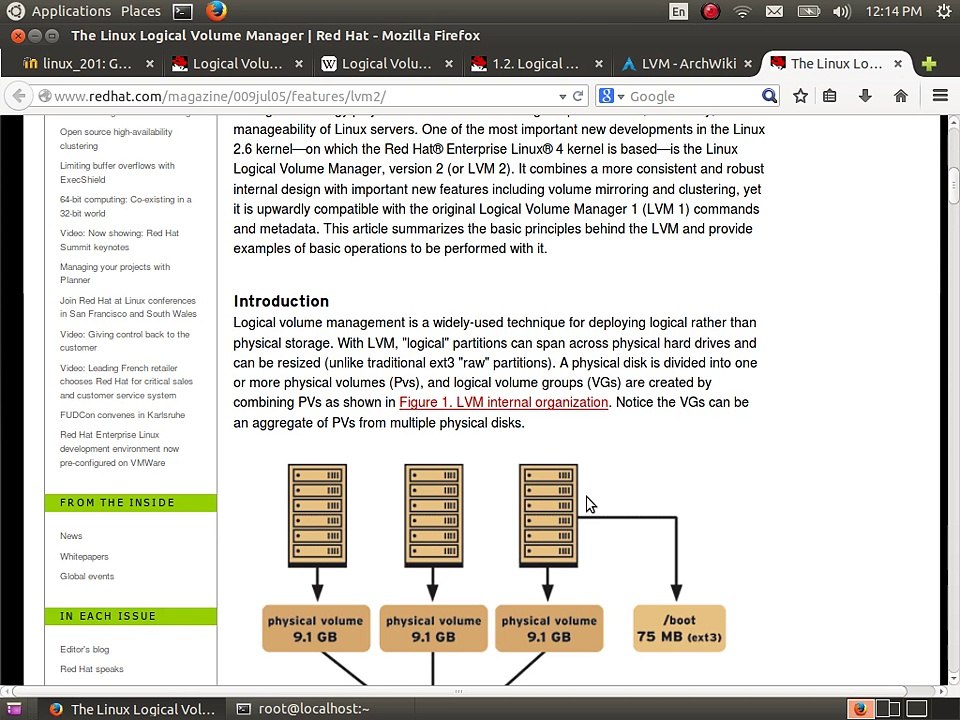The height and width of the screenshot is (720, 960).
Task: Select the last empty workspace in switcher
Action: tap(917, 709)
